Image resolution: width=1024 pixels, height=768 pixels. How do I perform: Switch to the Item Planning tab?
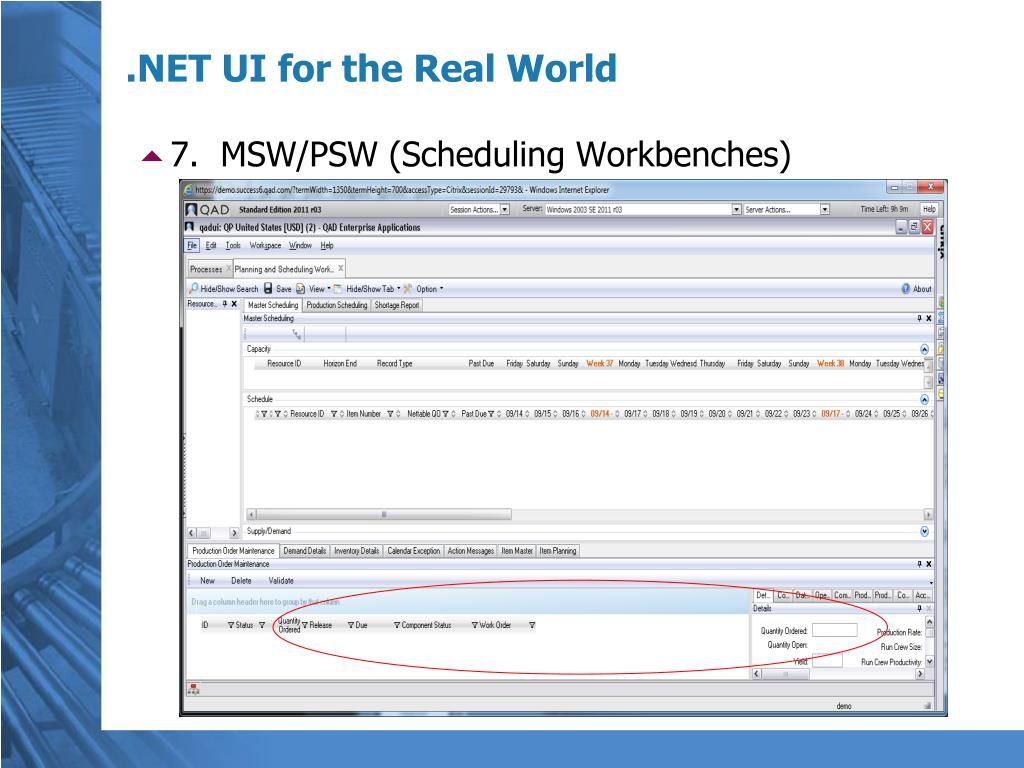558,551
